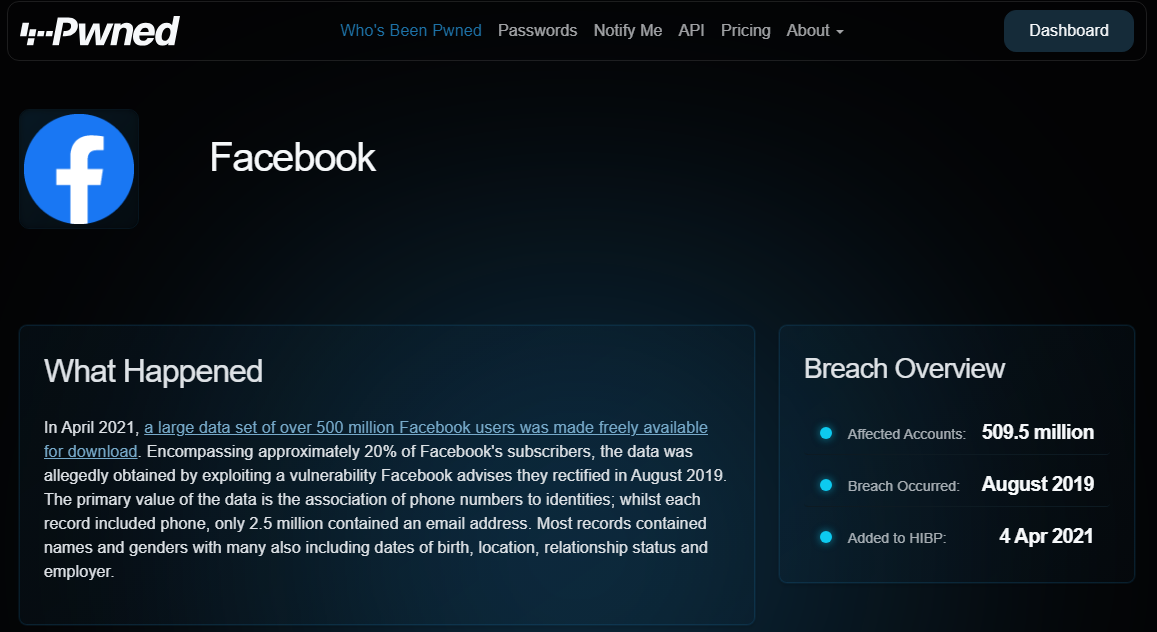Click the Facebook logo image
The image size is (1157, 632).
(79, 169)
